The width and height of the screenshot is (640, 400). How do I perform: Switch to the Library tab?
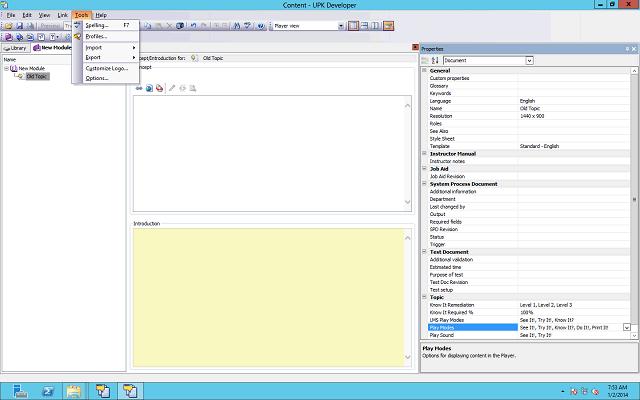pos(15,47)
